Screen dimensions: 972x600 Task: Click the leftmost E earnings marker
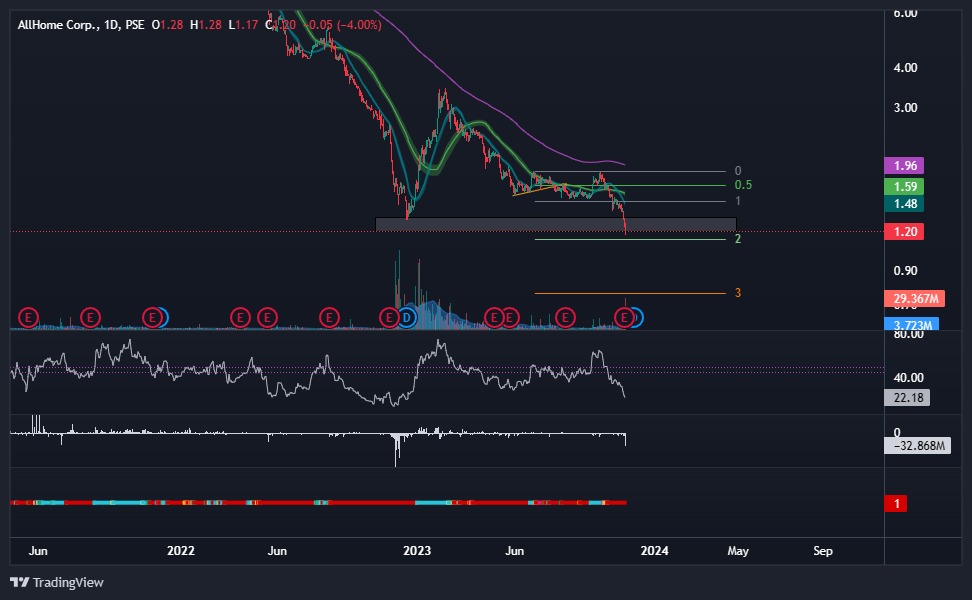(26, 317)
